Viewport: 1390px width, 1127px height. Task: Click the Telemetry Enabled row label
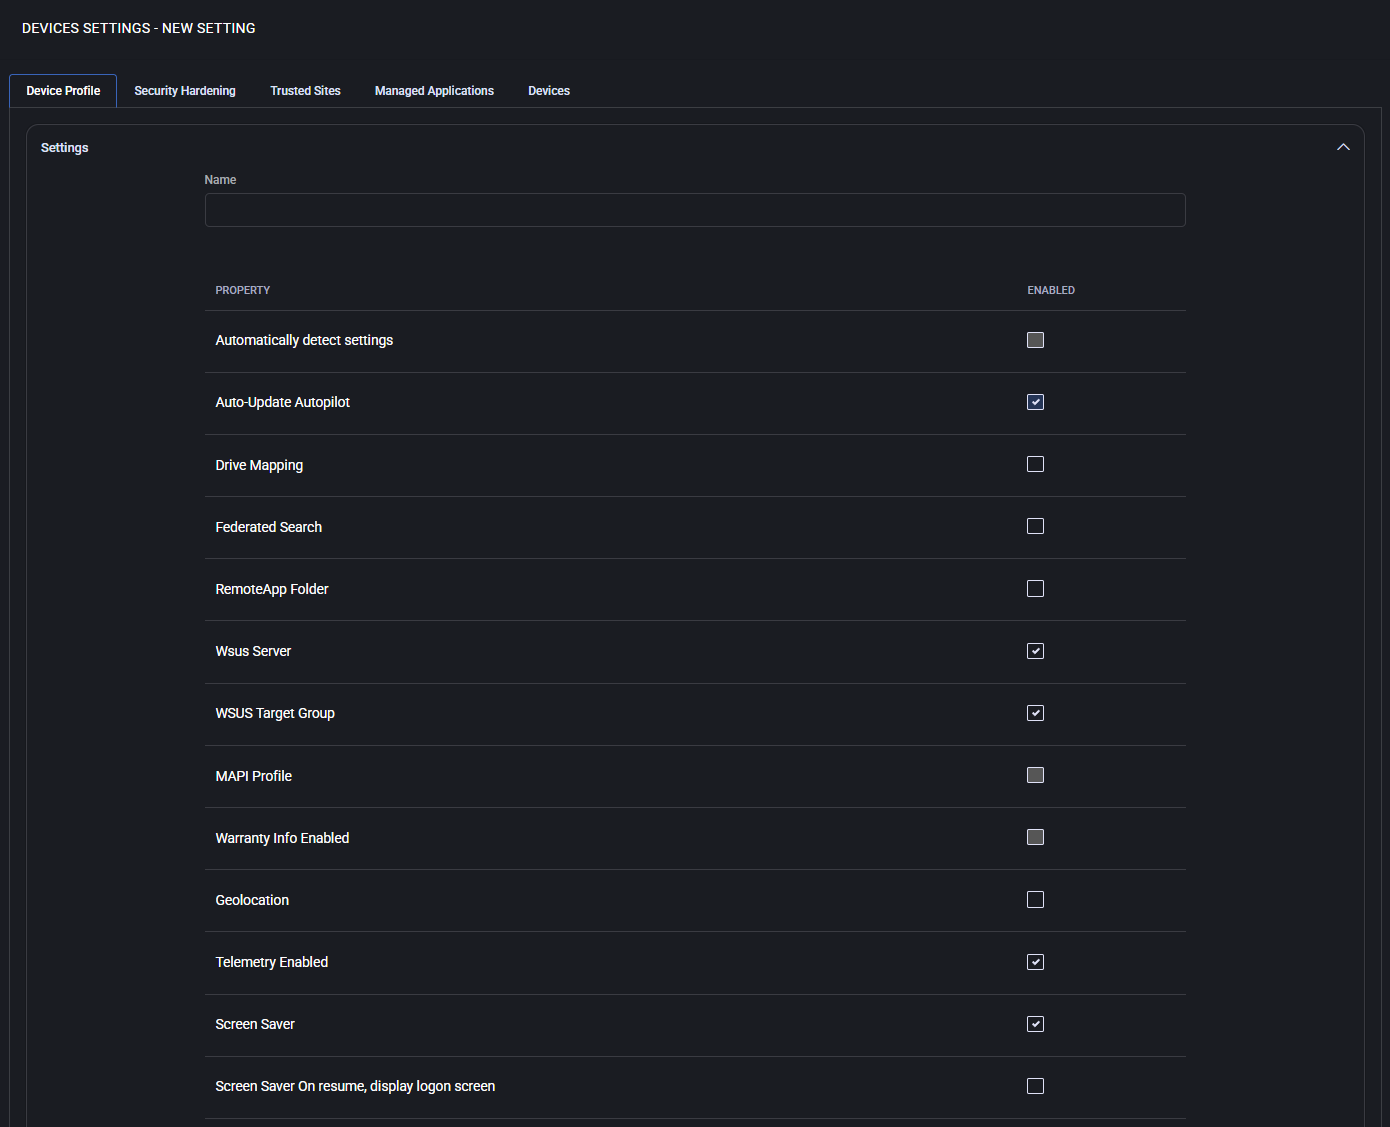point(272,962)
